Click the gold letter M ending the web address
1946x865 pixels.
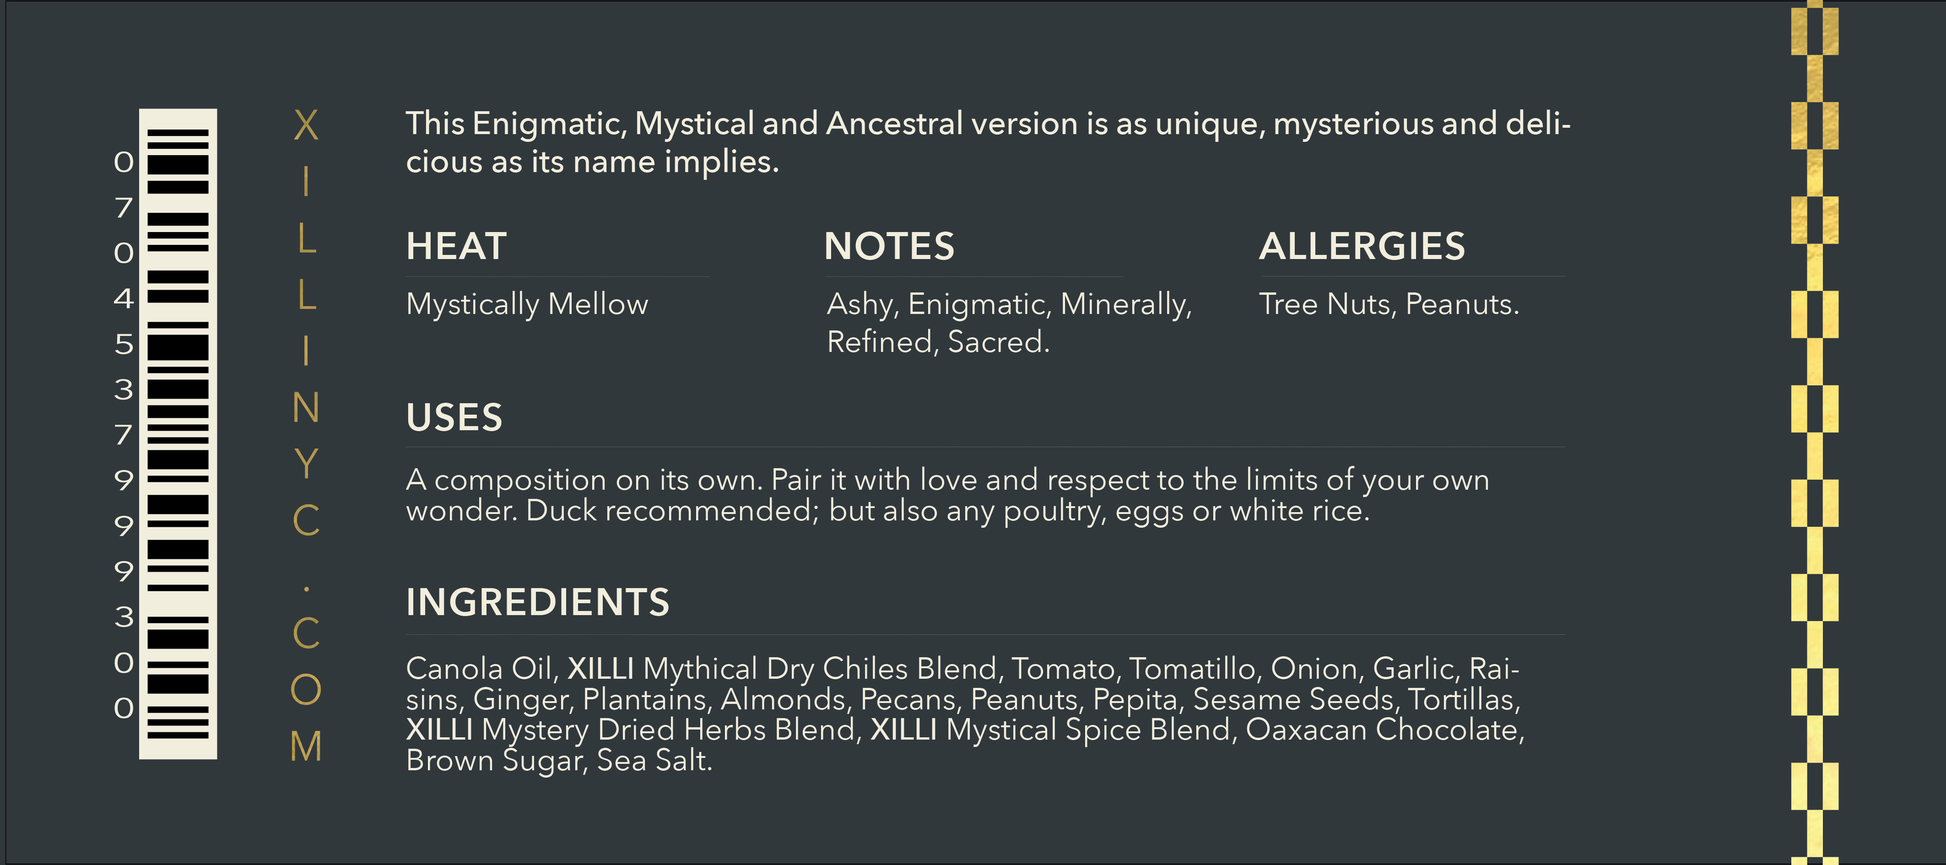point(306,747)
